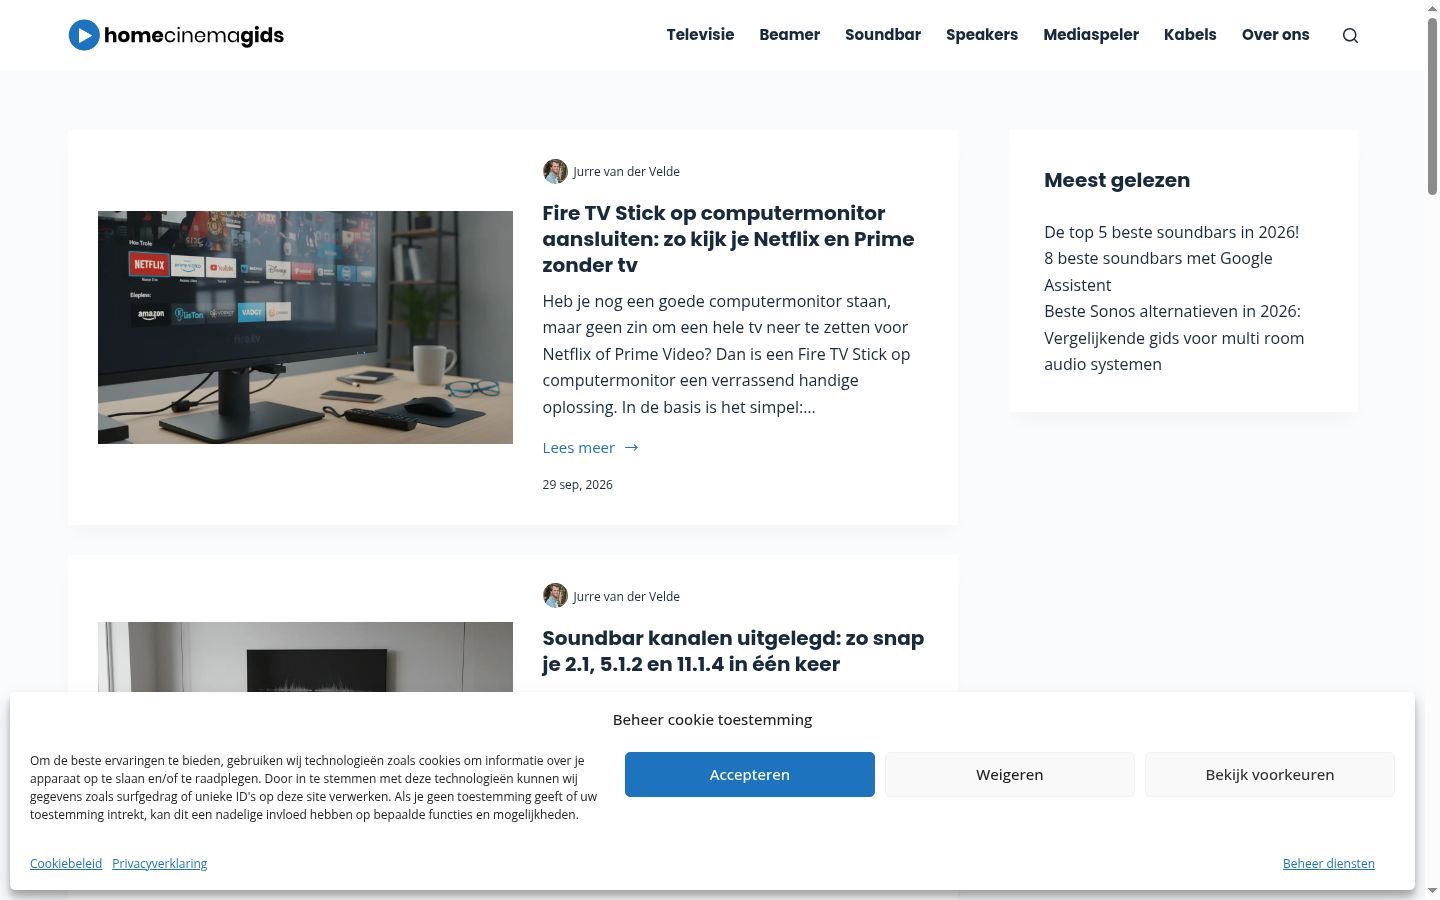Open the Over ons page
The height and width of the screenshot is (900, 1440).
[x=1275, y=35]
